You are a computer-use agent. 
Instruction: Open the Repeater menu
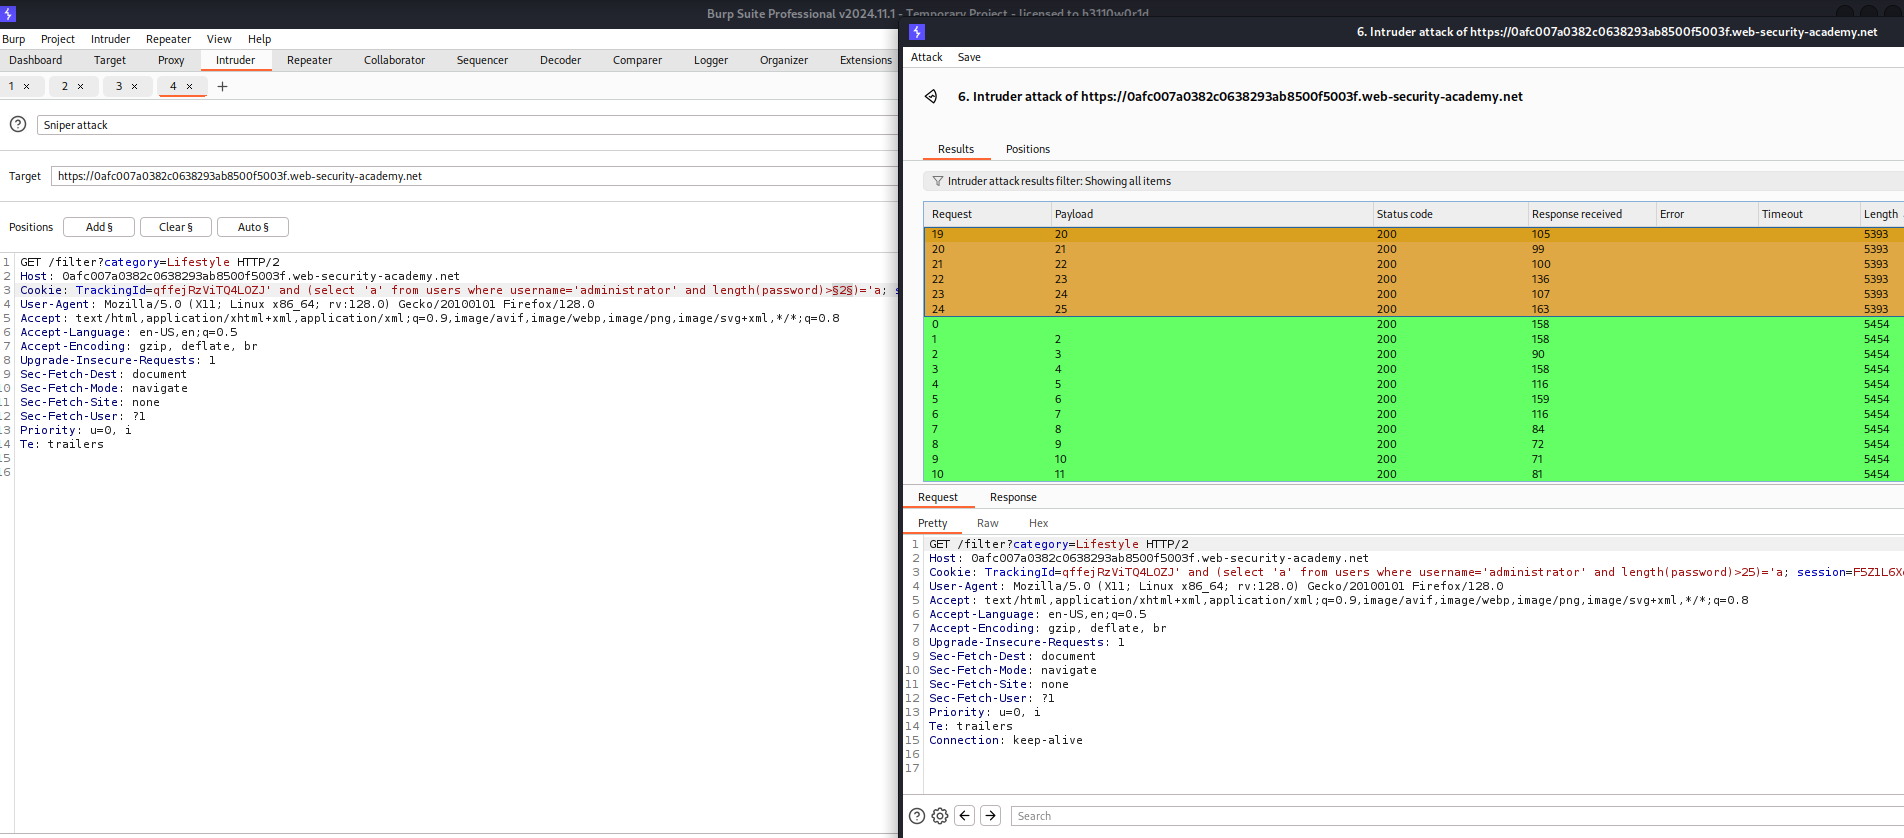coord(168,39)
